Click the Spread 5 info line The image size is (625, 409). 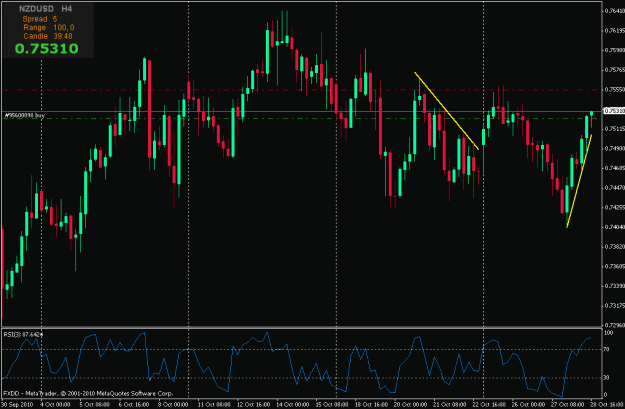[x=40, y=19]
